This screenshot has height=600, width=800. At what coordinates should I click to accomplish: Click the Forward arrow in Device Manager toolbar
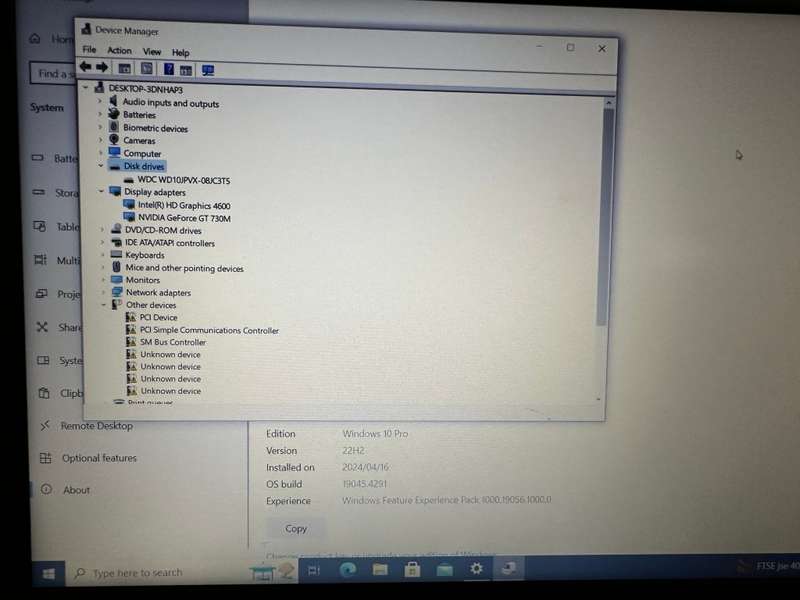pos(102,67)
